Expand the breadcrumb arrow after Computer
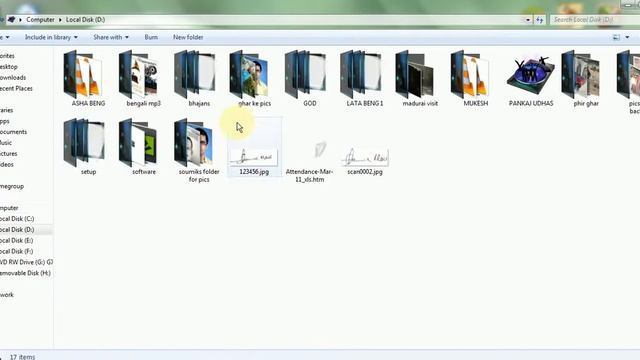Viewport: 640px width, 360px height. point(60,20)
